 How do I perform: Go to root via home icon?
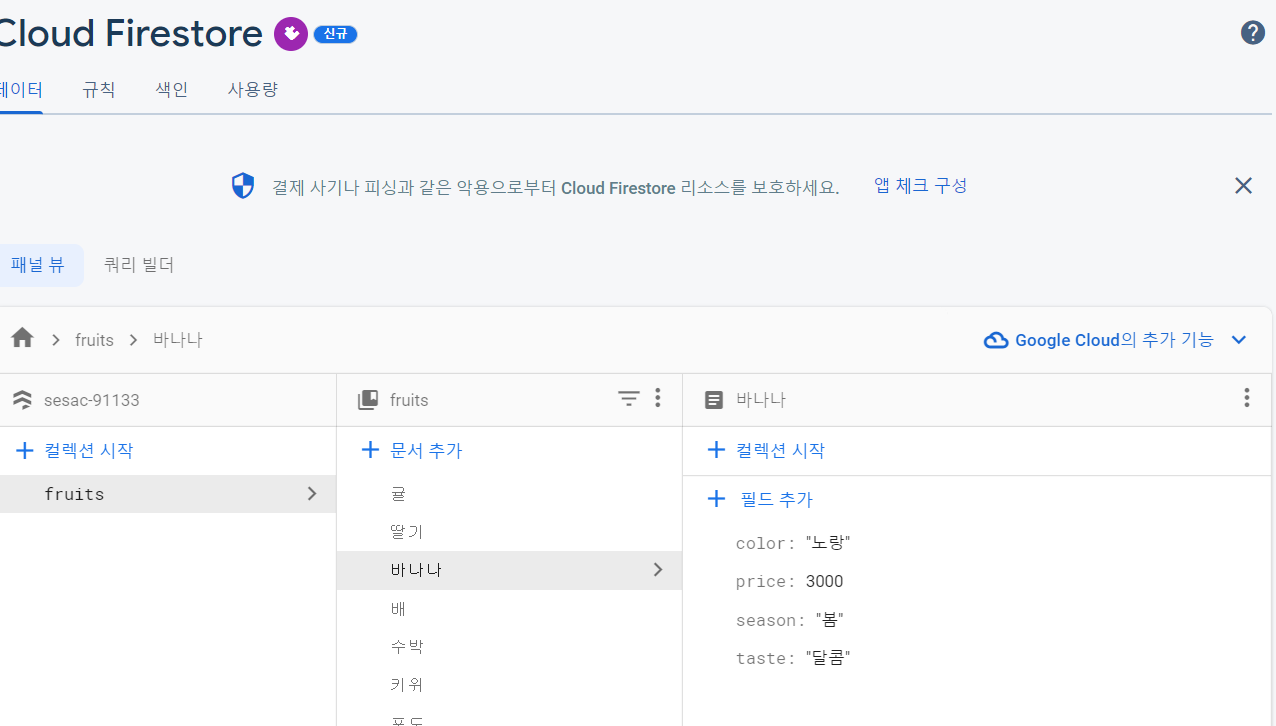pos(23,339)
